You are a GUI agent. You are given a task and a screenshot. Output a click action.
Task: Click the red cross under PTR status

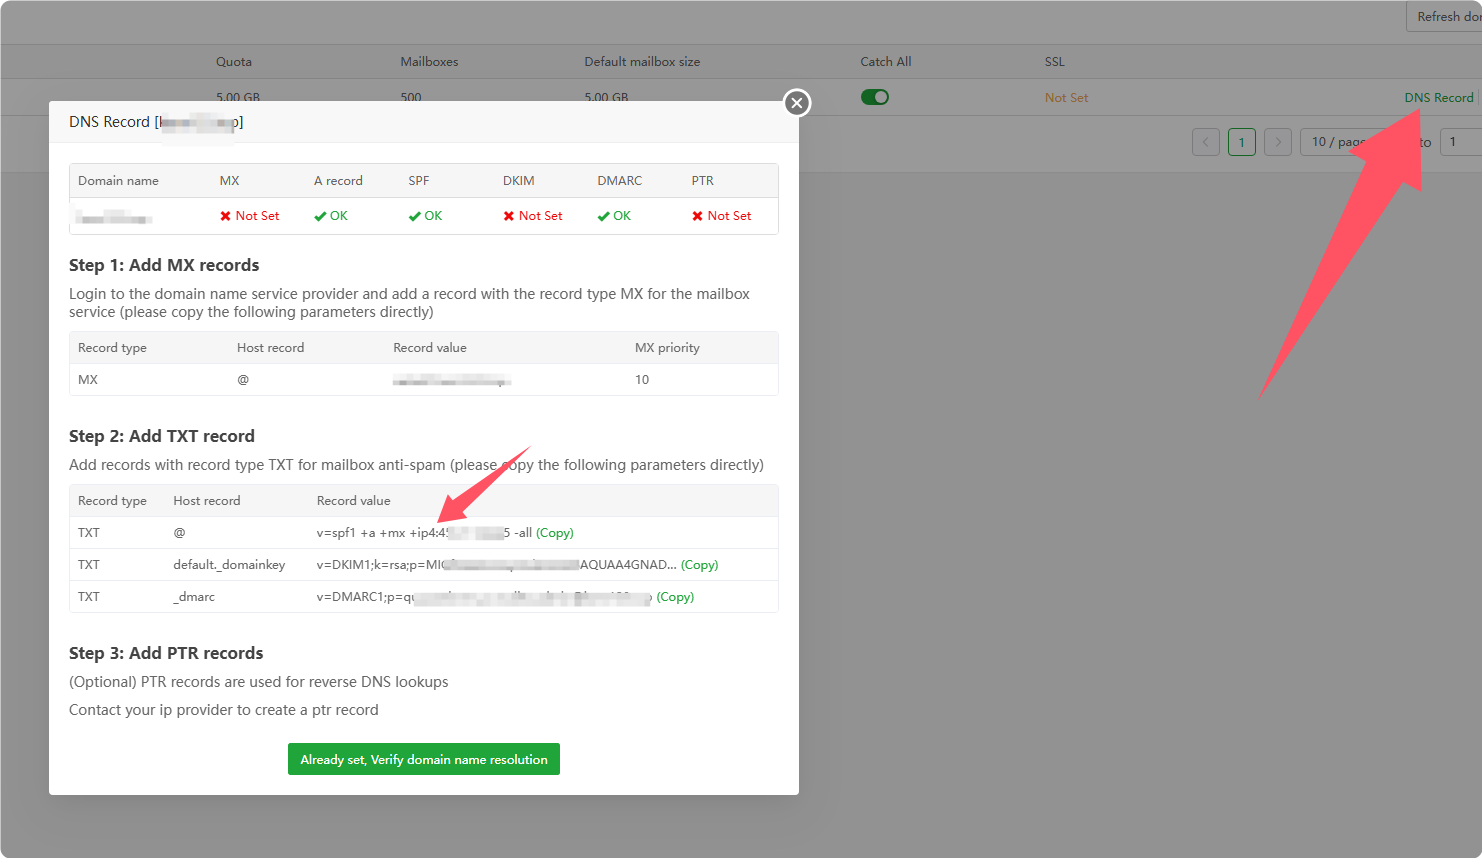click(698, 216)
